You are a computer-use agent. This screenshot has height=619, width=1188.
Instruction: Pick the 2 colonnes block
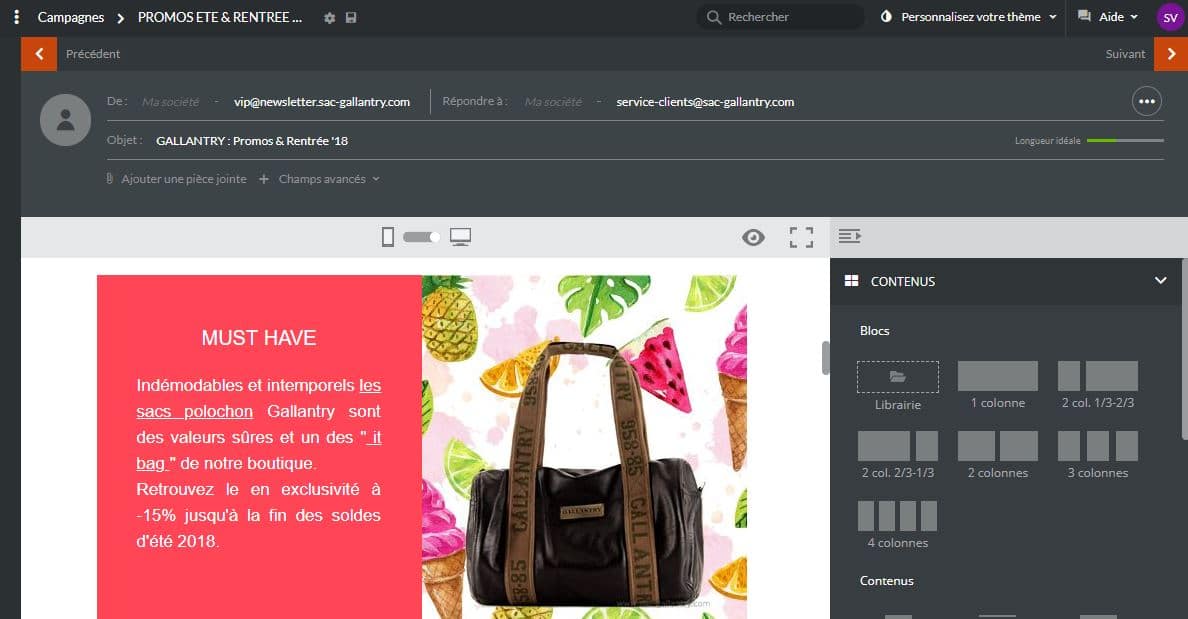pyautogui.click(x=998, y=446)
